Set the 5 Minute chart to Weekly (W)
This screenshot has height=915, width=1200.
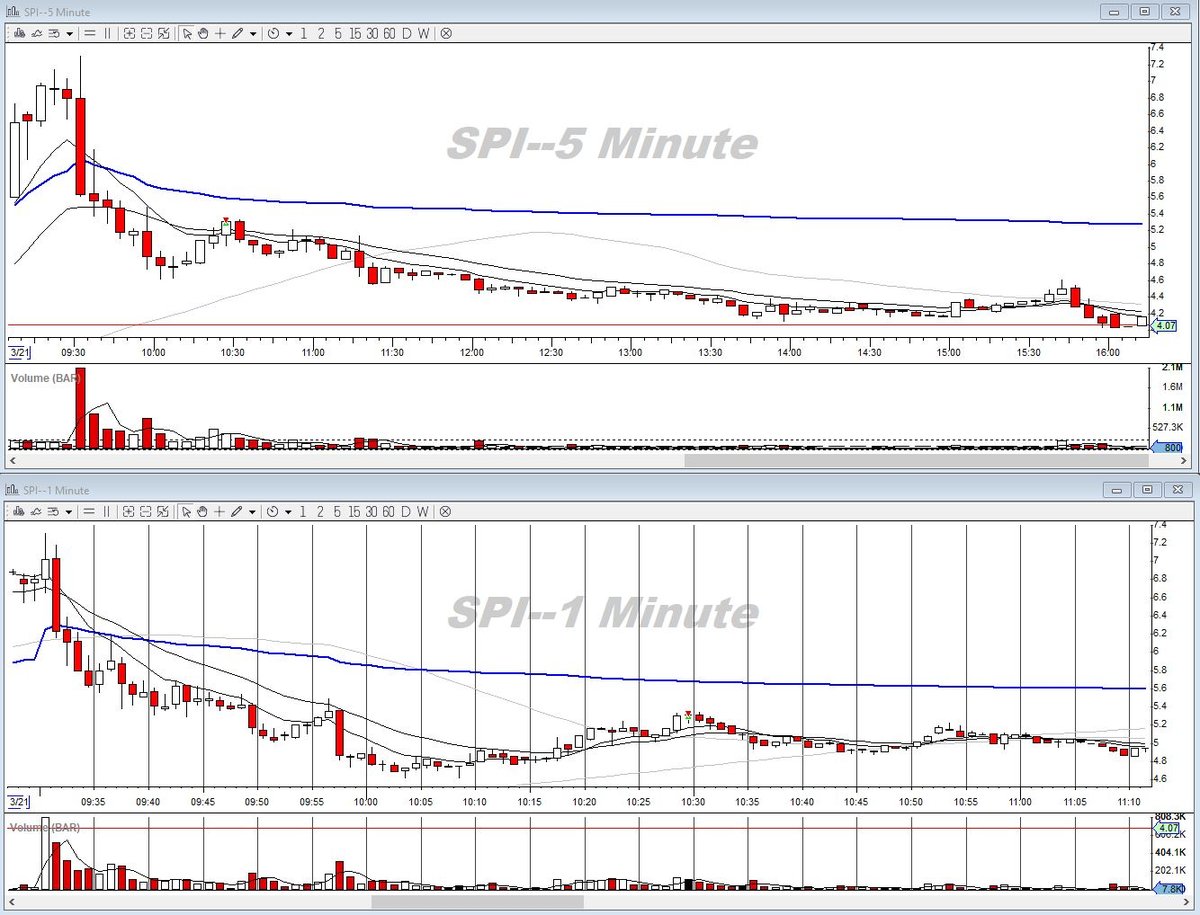click(x=424, y=33)
